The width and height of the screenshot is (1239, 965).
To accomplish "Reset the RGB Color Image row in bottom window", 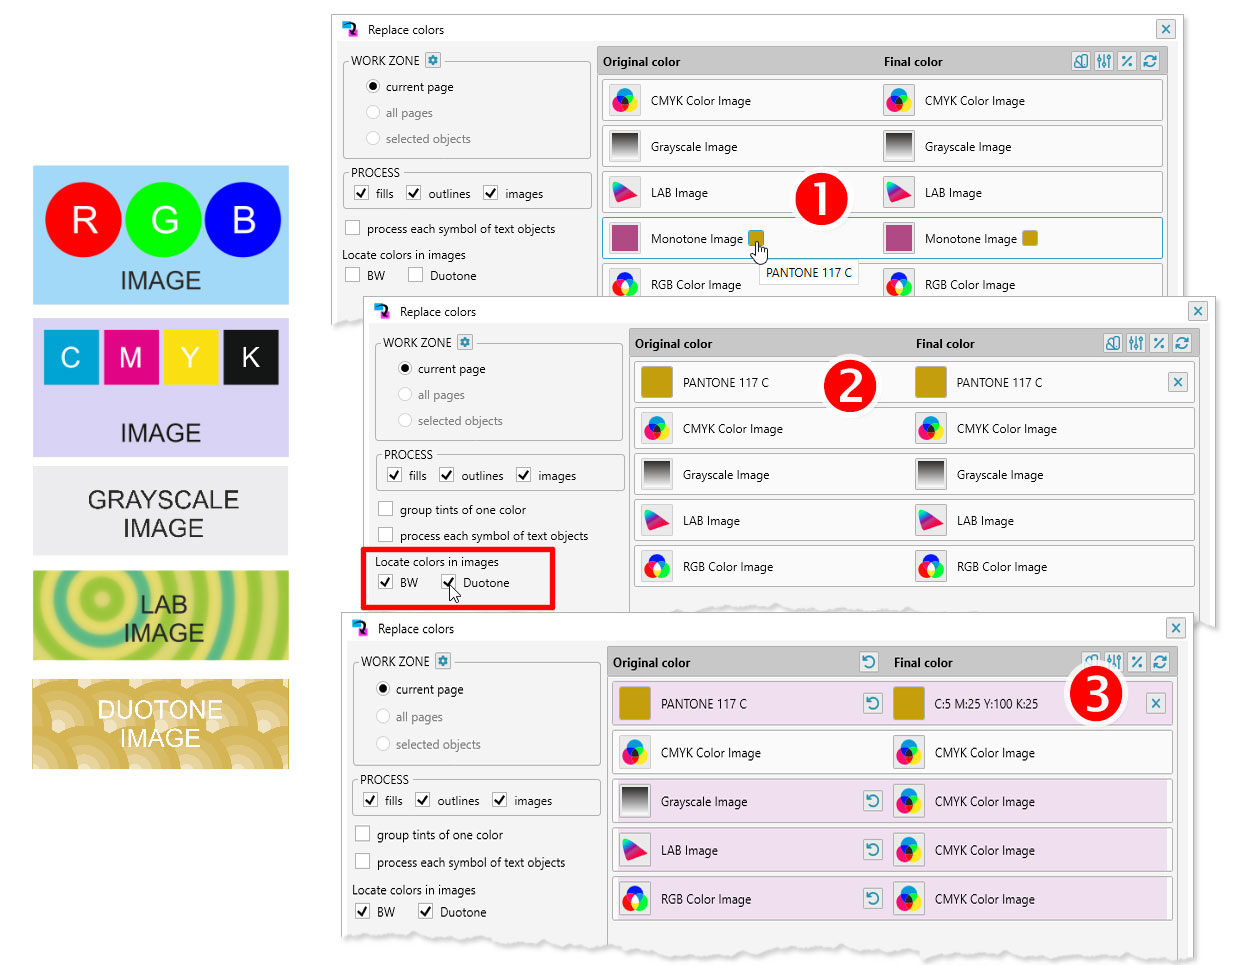I will click(x=873, y=899).
